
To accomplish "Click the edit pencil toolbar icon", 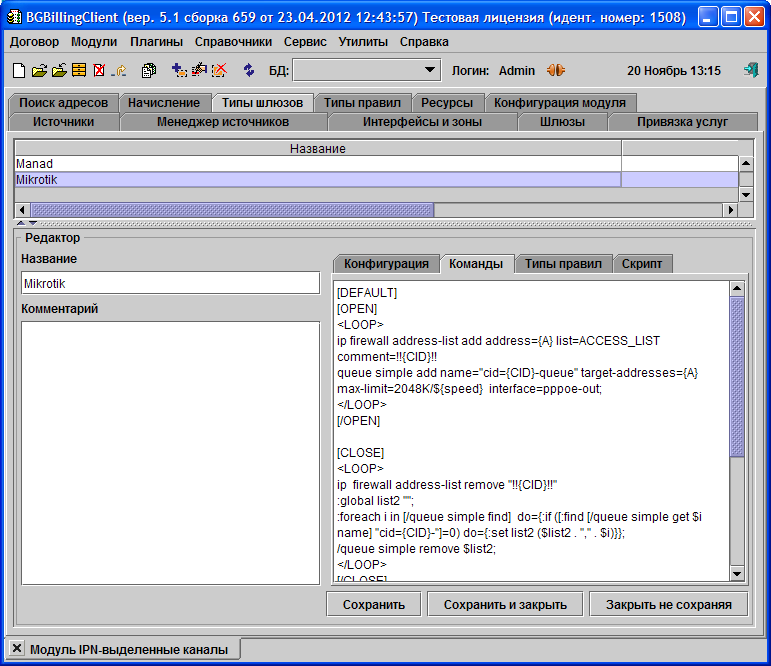I will (x=199, y=70).
